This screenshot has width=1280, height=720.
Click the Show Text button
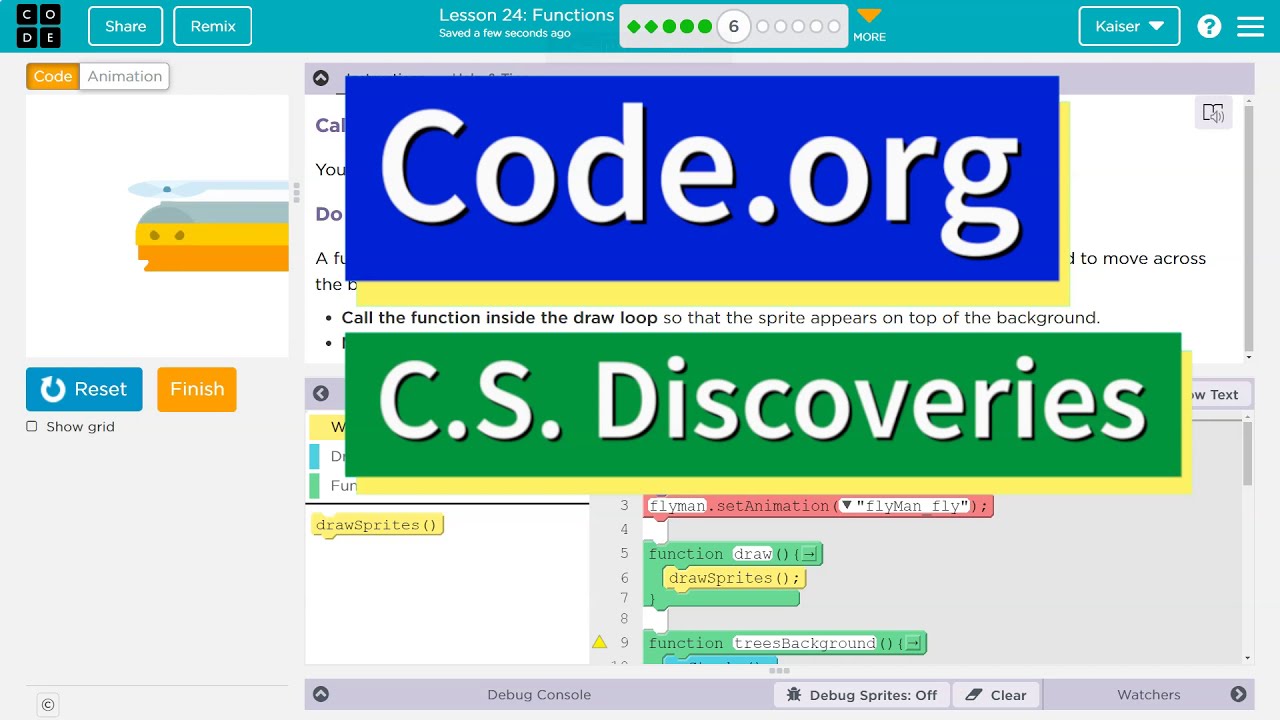tap(1210, 395)
